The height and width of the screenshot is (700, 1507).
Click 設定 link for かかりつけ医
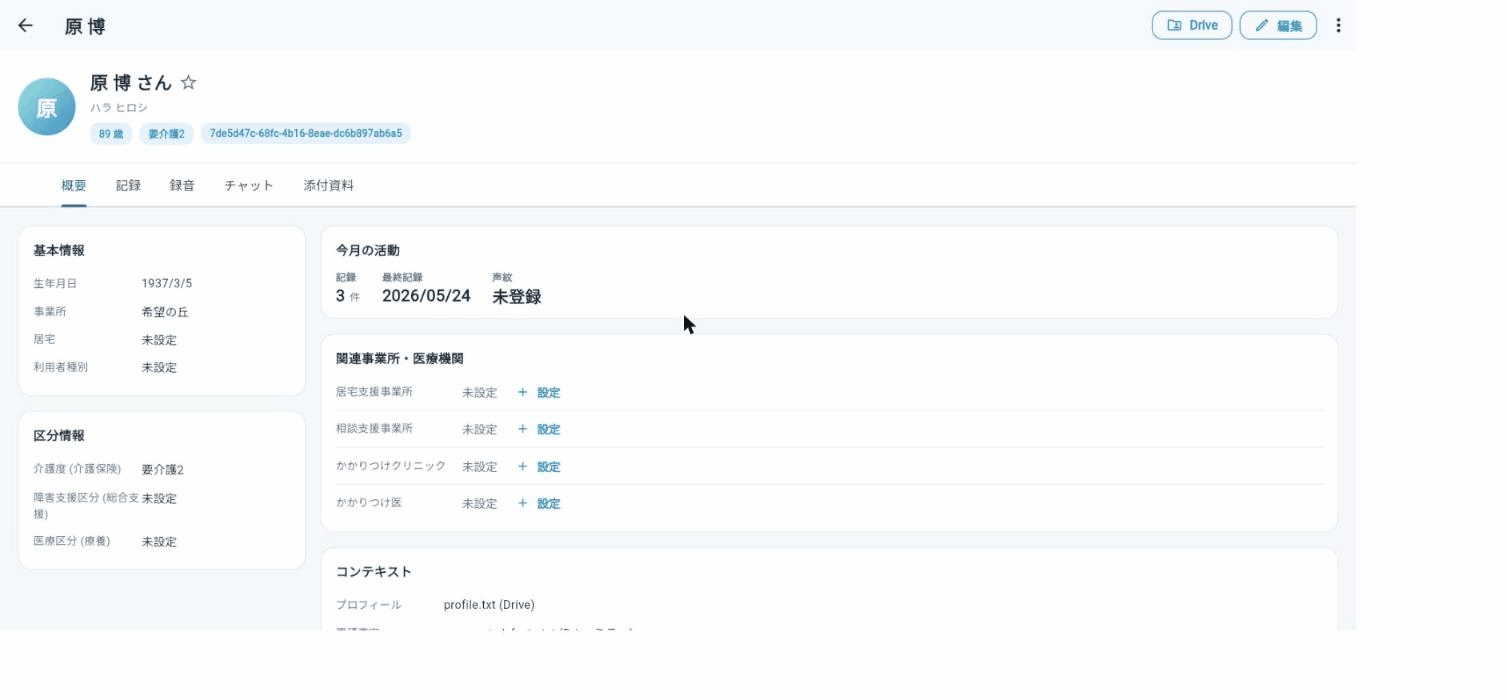549,504
